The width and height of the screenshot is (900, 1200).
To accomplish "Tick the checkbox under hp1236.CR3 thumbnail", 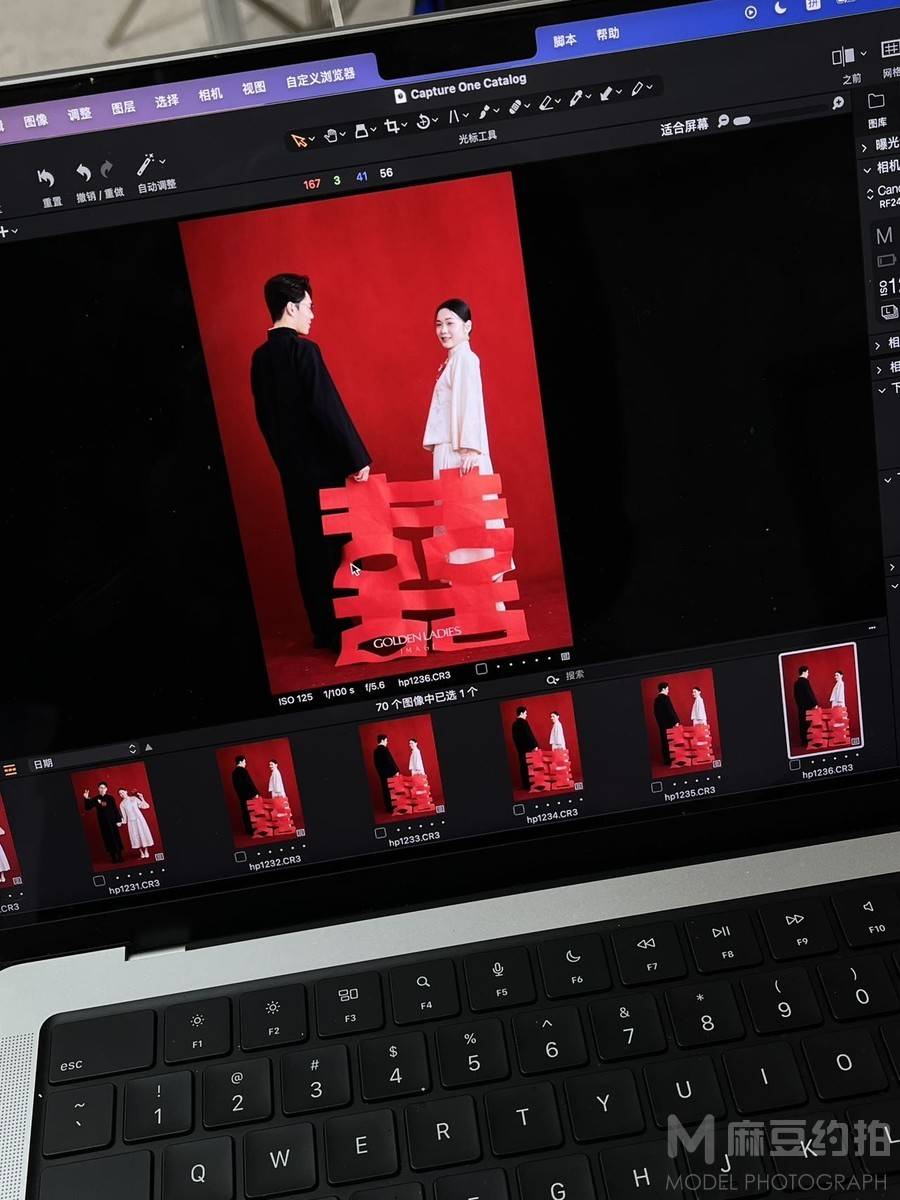I will click(x=794, y=765).
